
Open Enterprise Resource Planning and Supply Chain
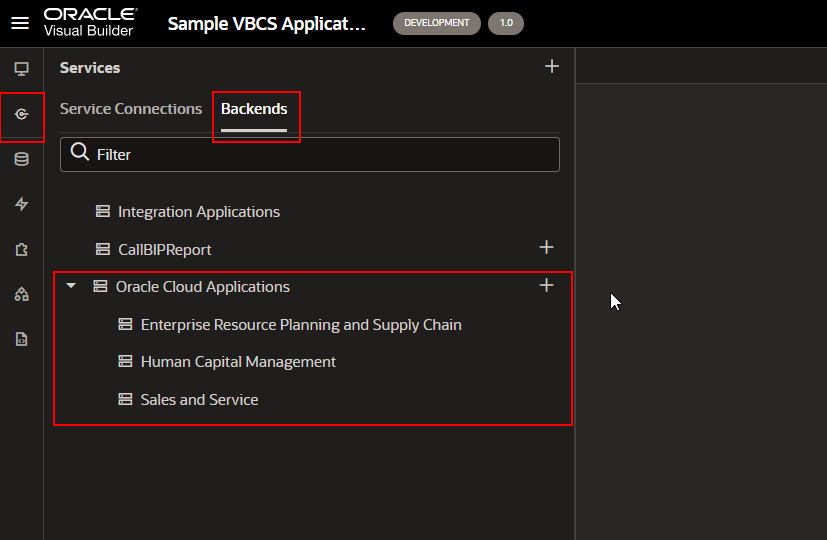click(x=301, y=325)
